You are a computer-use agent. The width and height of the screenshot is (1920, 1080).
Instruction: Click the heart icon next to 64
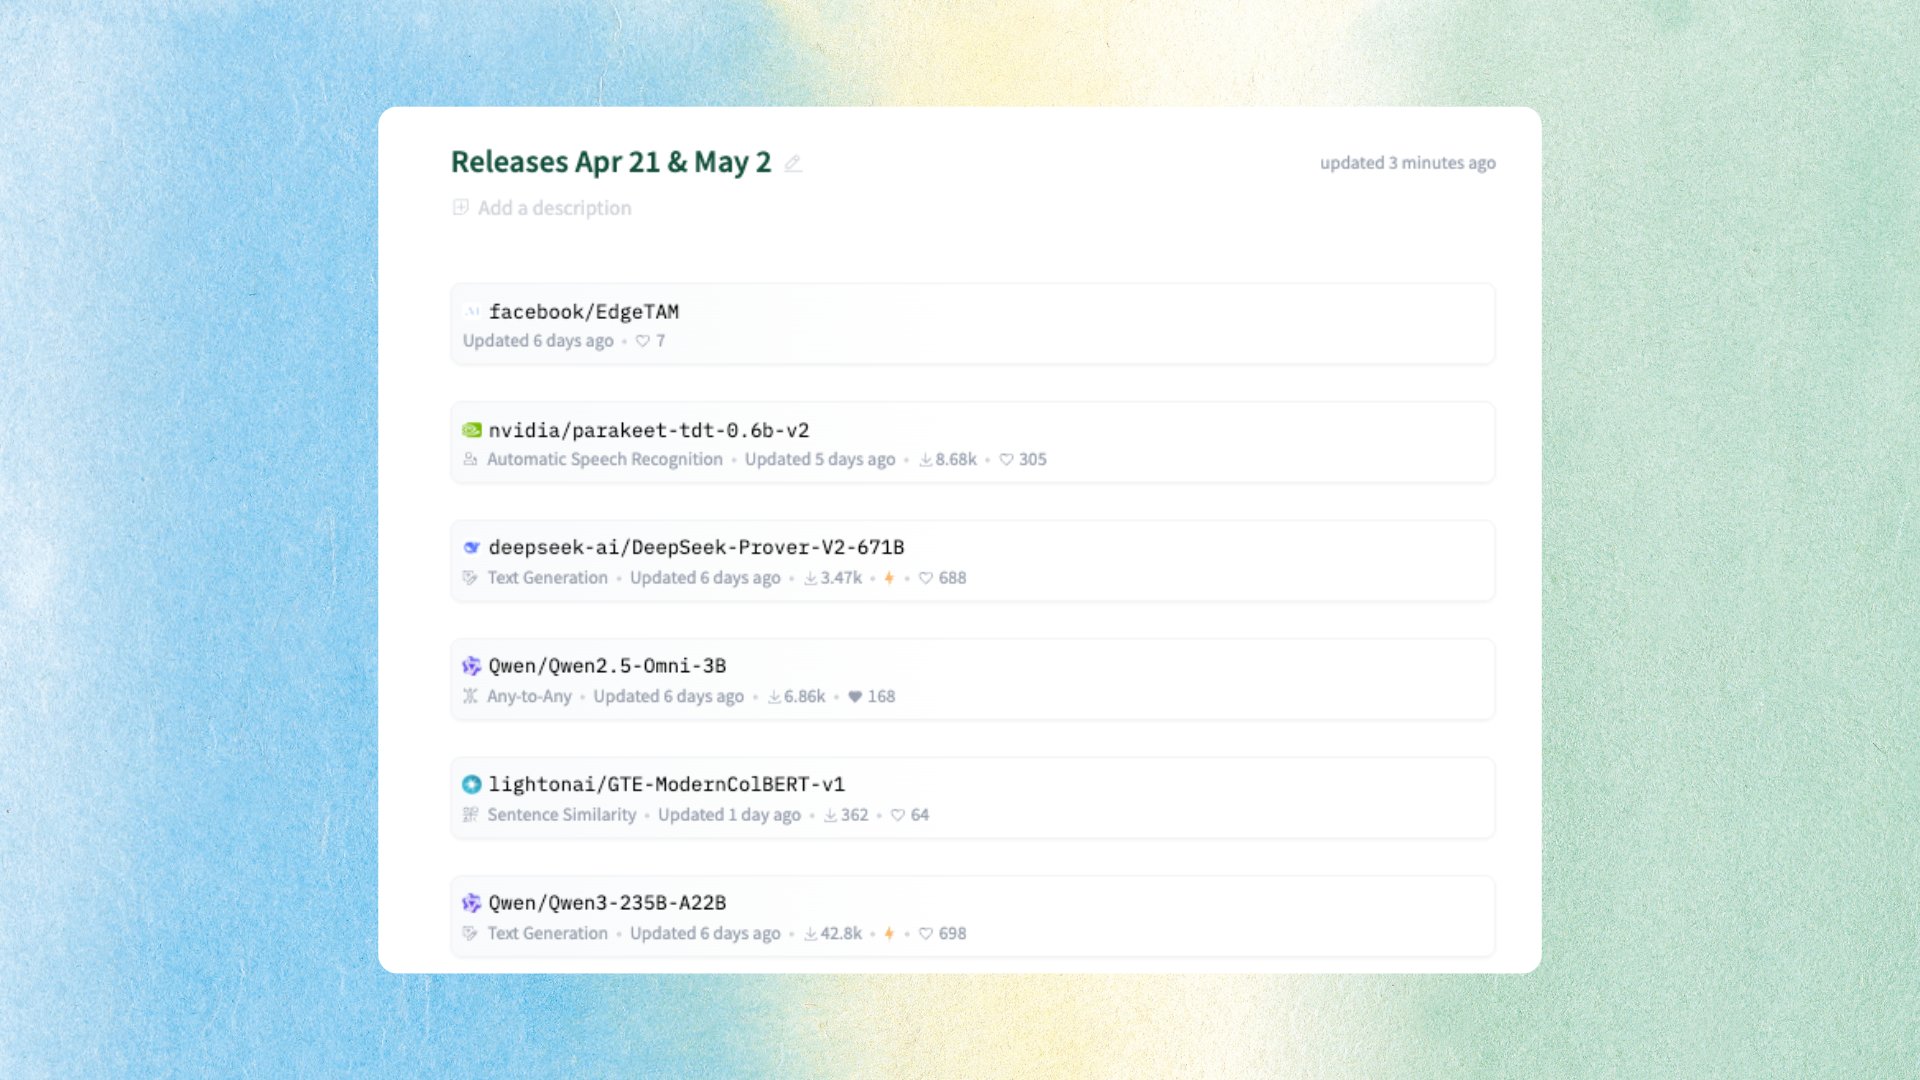(898, 815)
